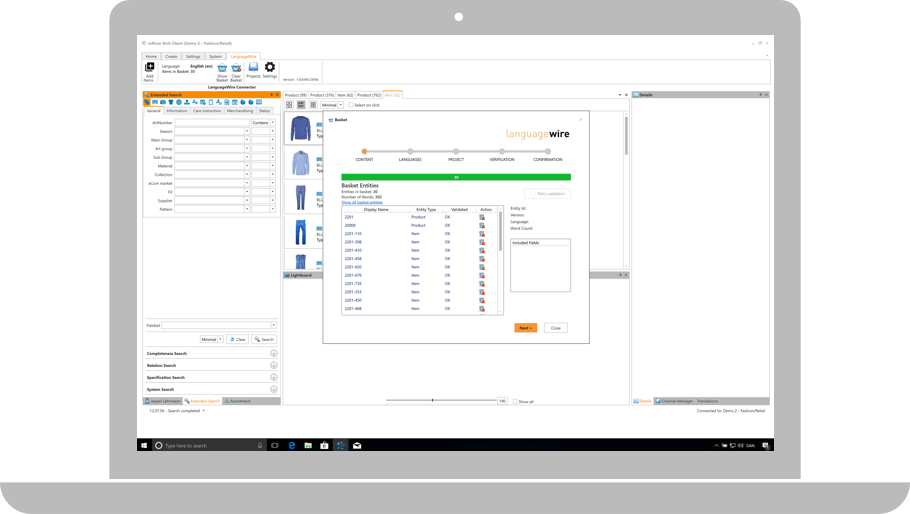Image resolution: width=910 pixels, height=514 pixels.
Task: Open the Contains dropdown next to ArtNumber
Action: [x=272, y=123]
